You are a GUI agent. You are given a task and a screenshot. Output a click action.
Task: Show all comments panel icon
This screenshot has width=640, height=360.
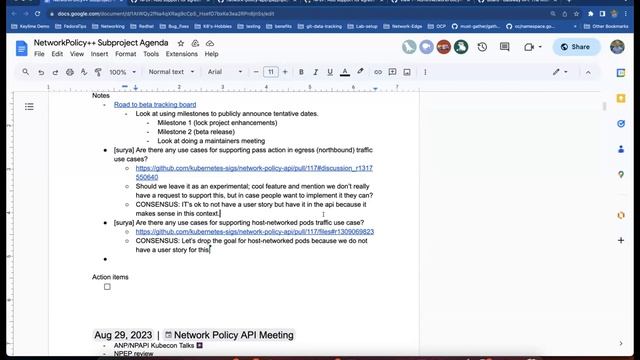coord(504,47)
